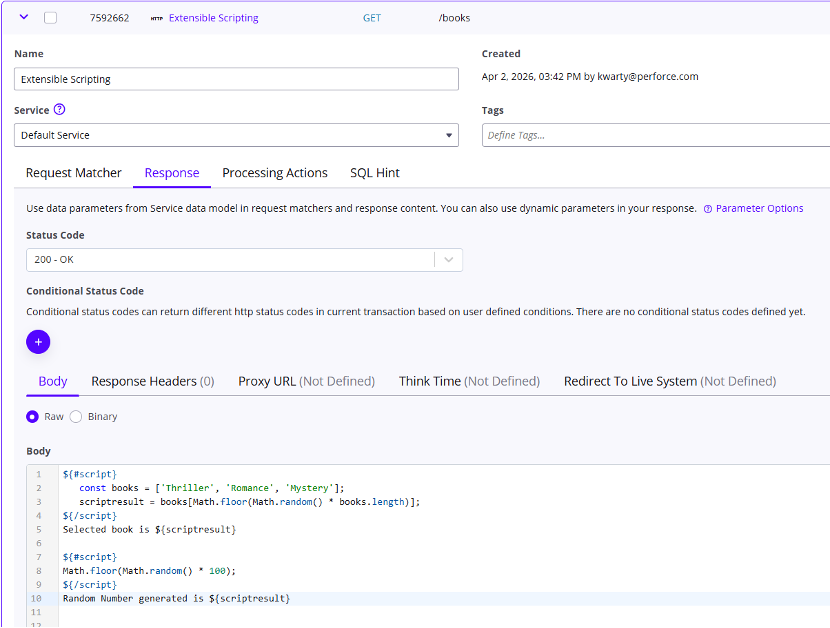Open the Think Time sub-tab

469,381
